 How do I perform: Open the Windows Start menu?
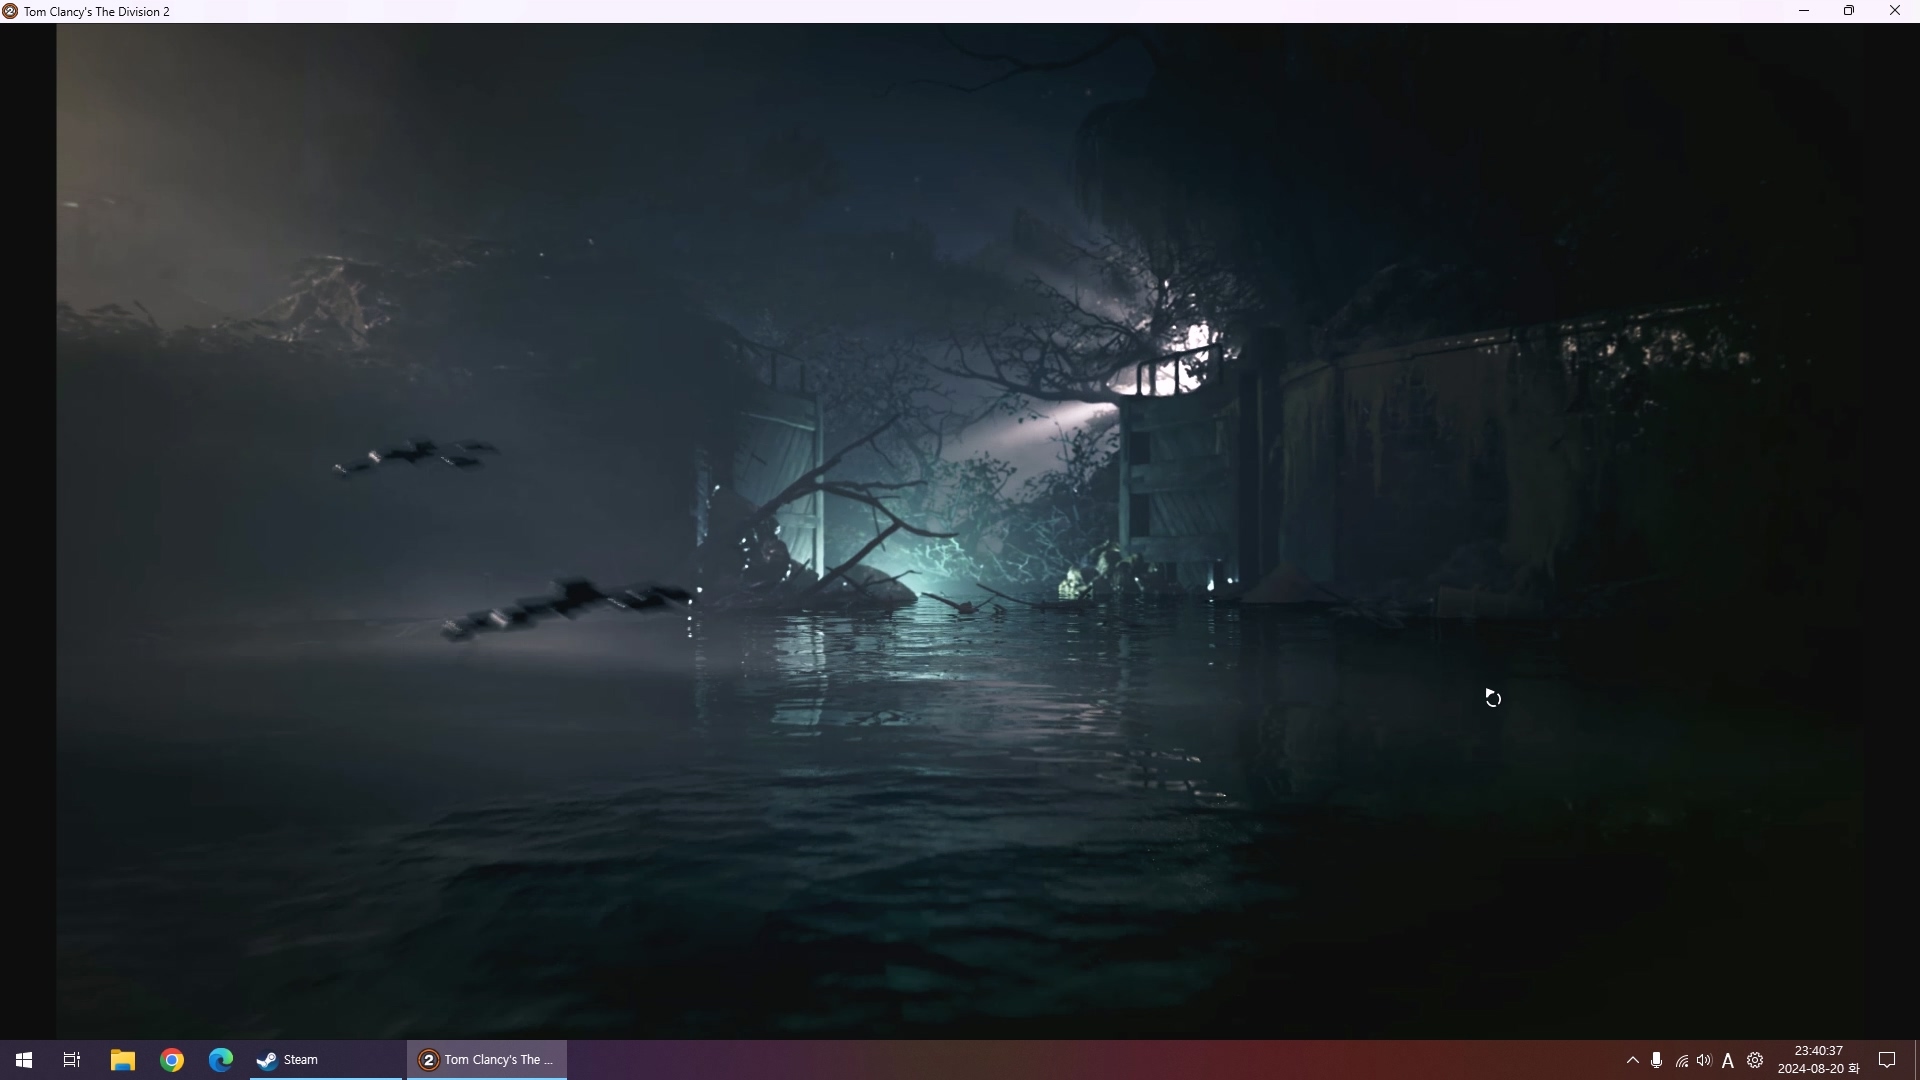(x=24, y=1060)
